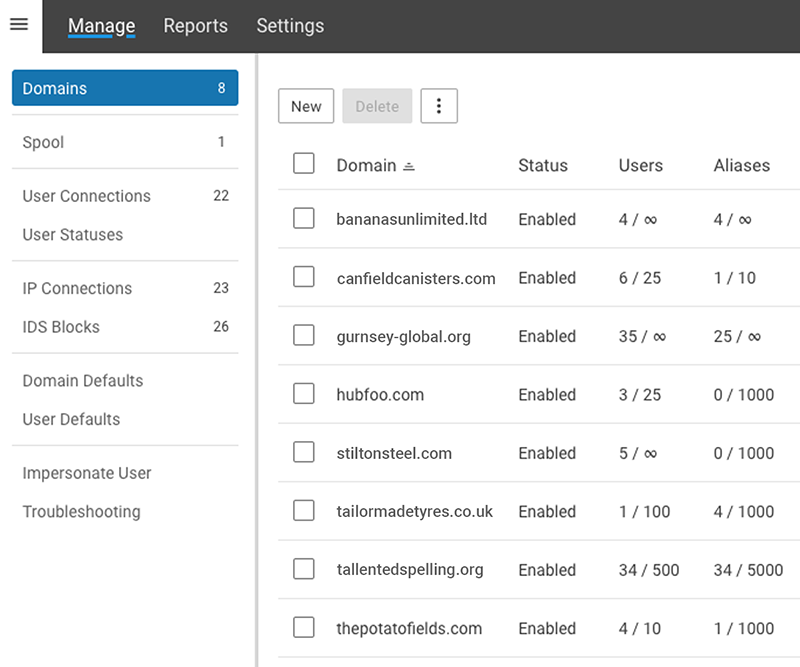800x667 pixels.
Task: Click domain name thepotatofields.com
Action: [409, 628]
